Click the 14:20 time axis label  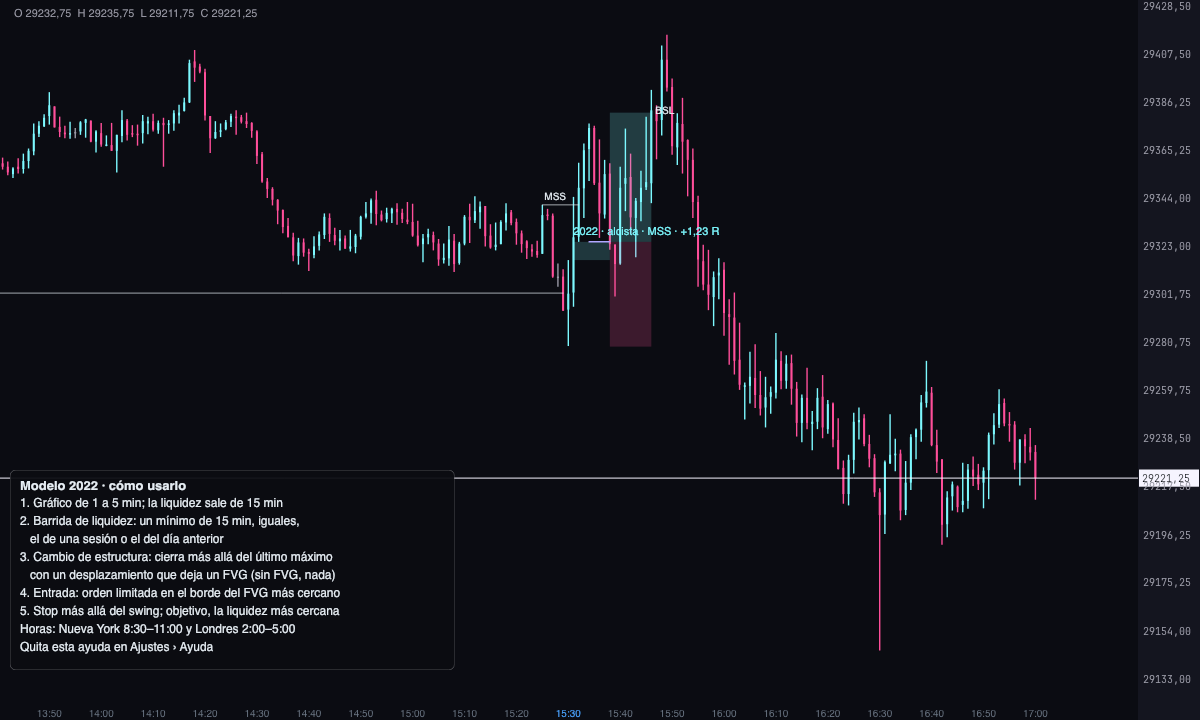tap(205, 714)
